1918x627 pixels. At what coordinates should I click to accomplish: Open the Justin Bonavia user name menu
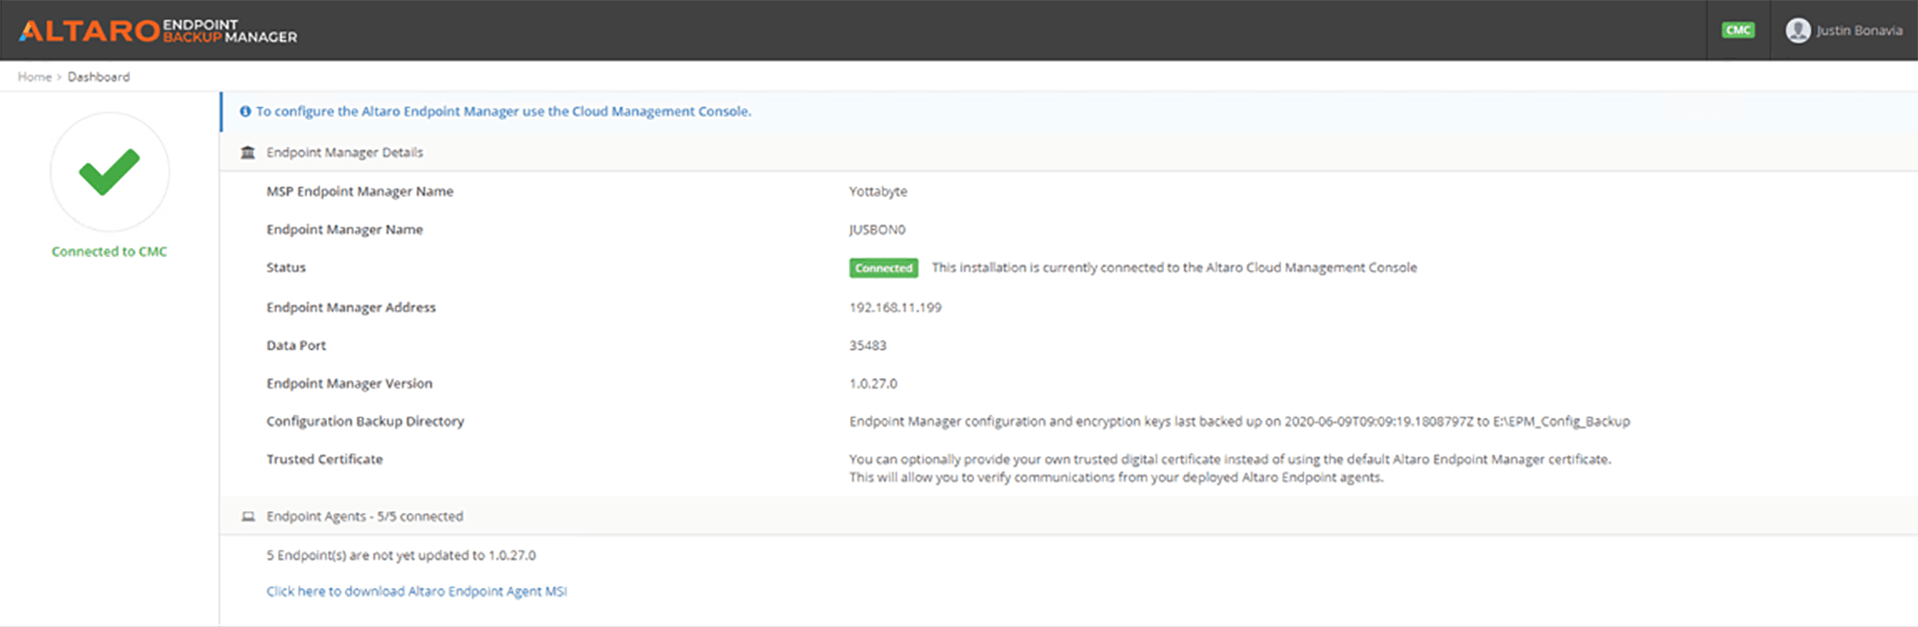tap(1859, 31)
